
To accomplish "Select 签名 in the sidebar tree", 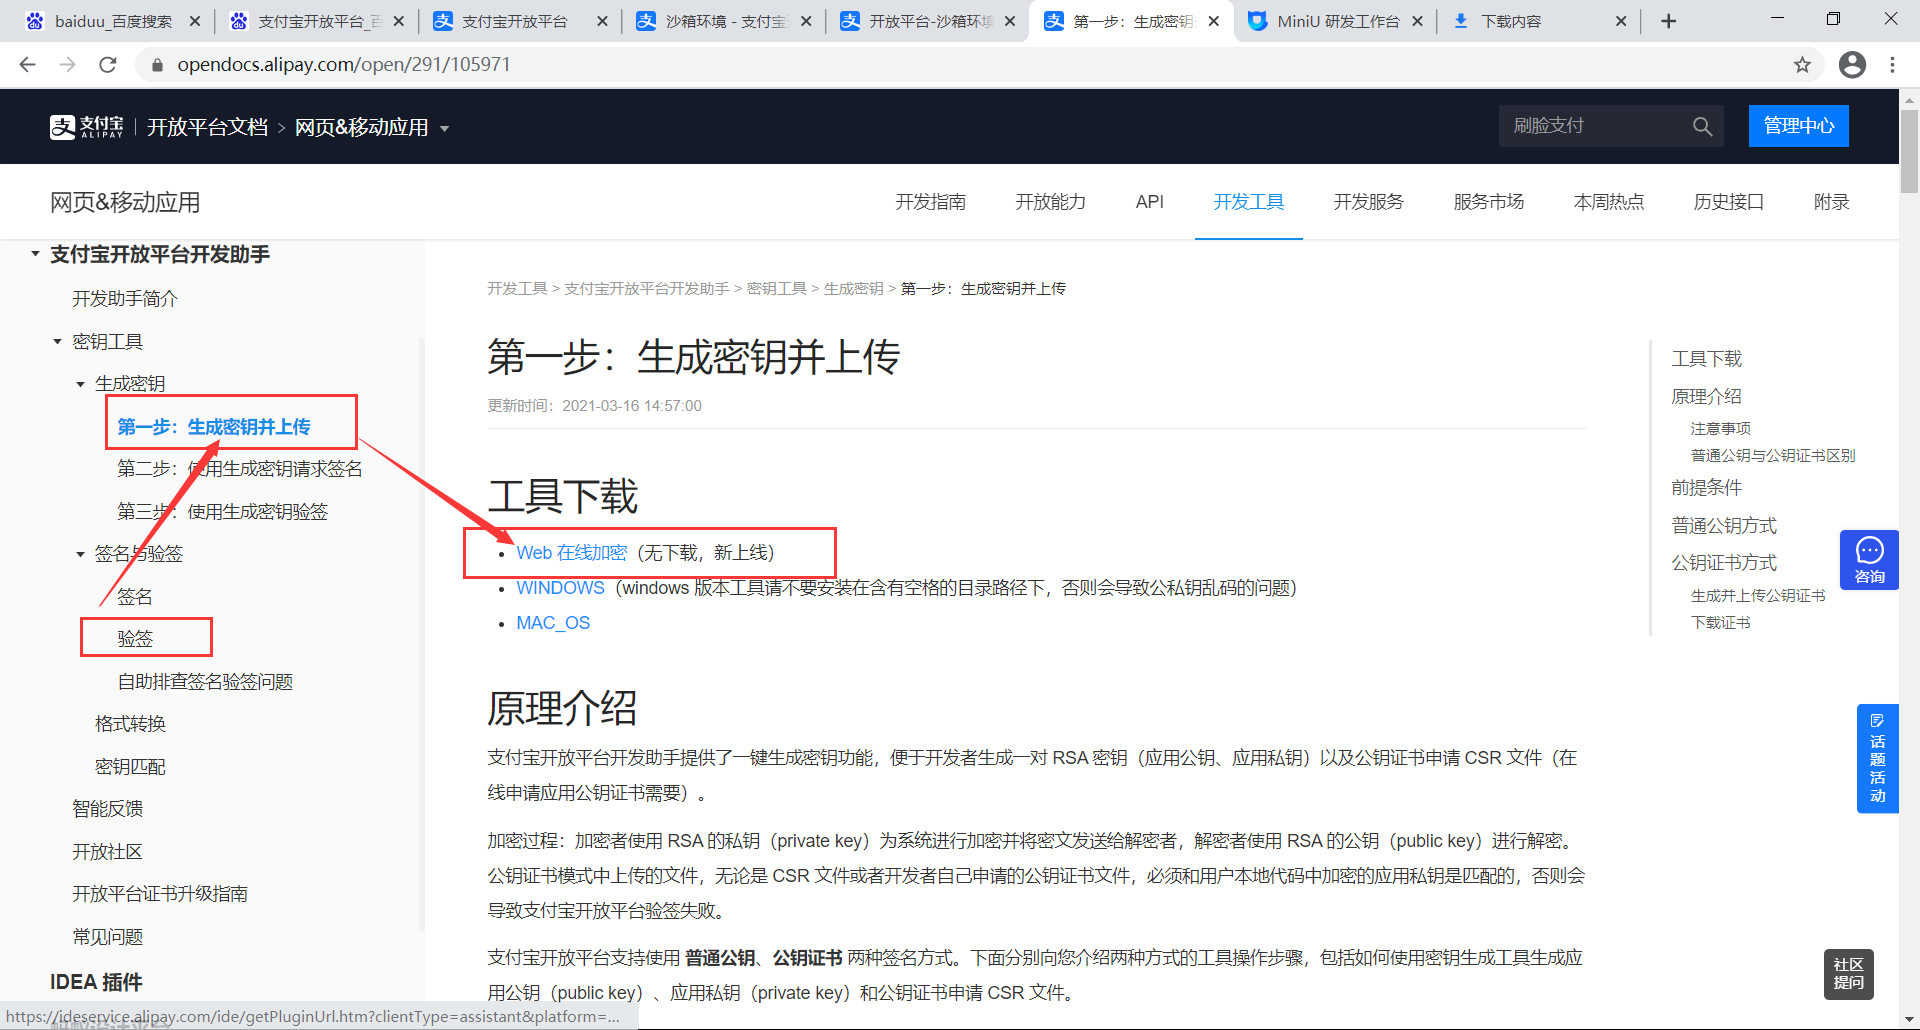I will coord(134,597).
